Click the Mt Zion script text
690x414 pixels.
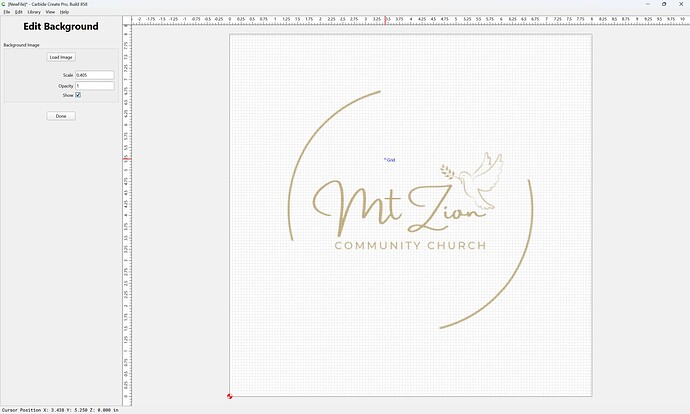click(x=398, y=207)
